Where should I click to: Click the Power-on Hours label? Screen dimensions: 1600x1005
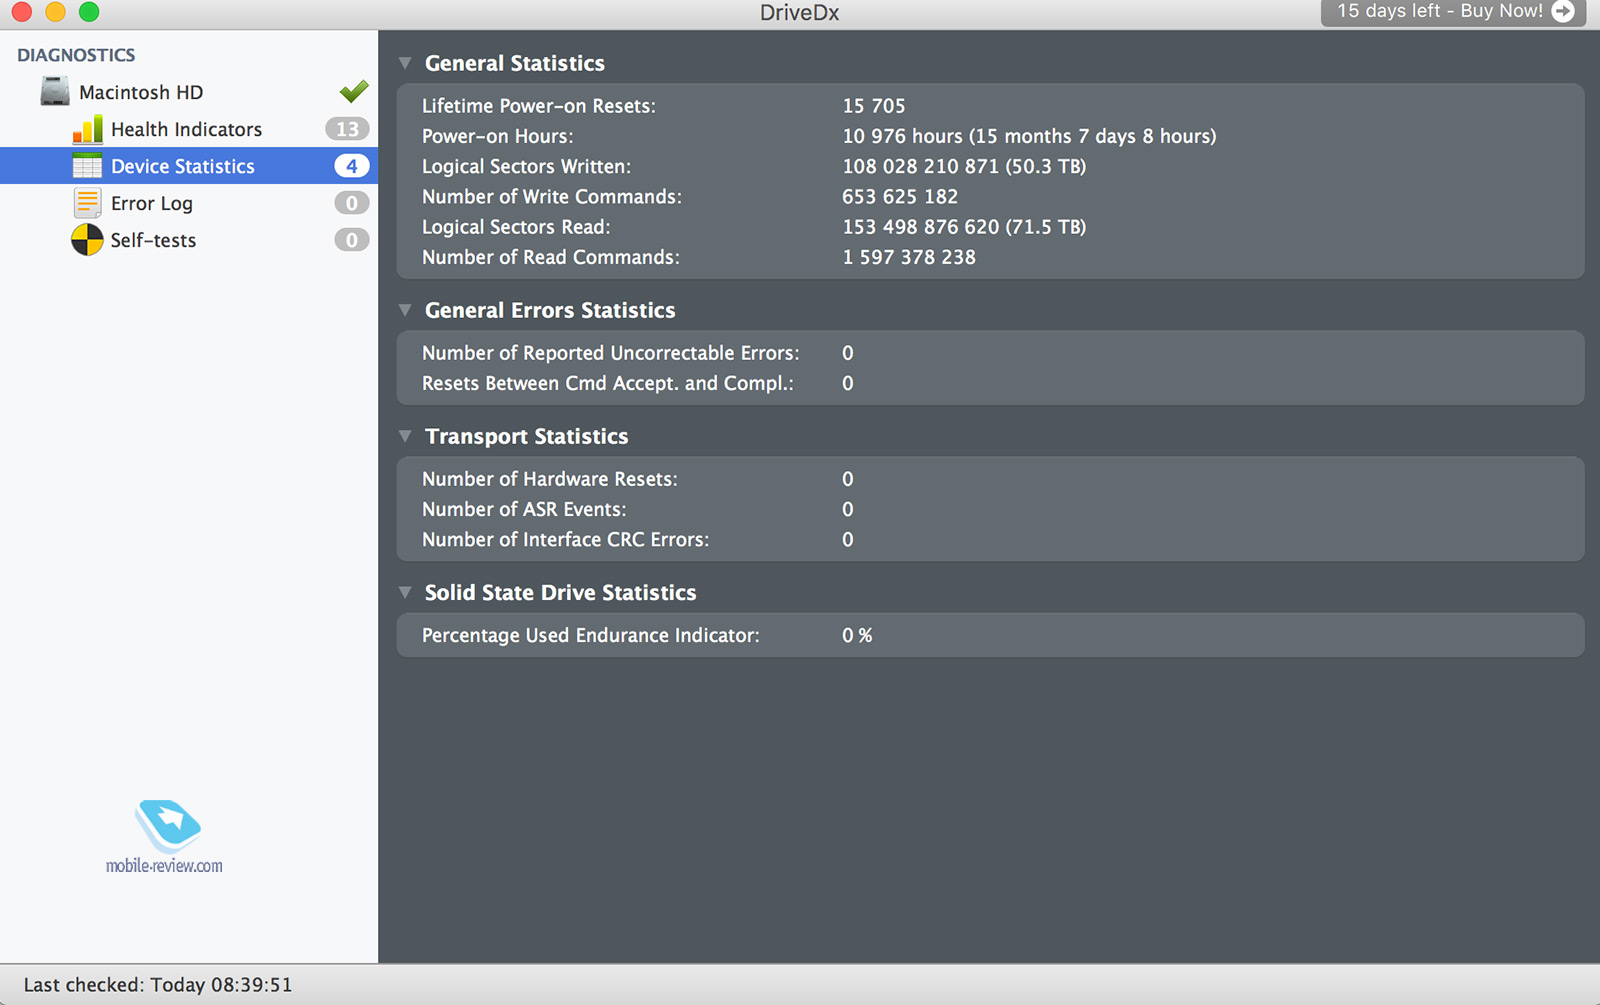pyautogui.click(x=498, y=136)
